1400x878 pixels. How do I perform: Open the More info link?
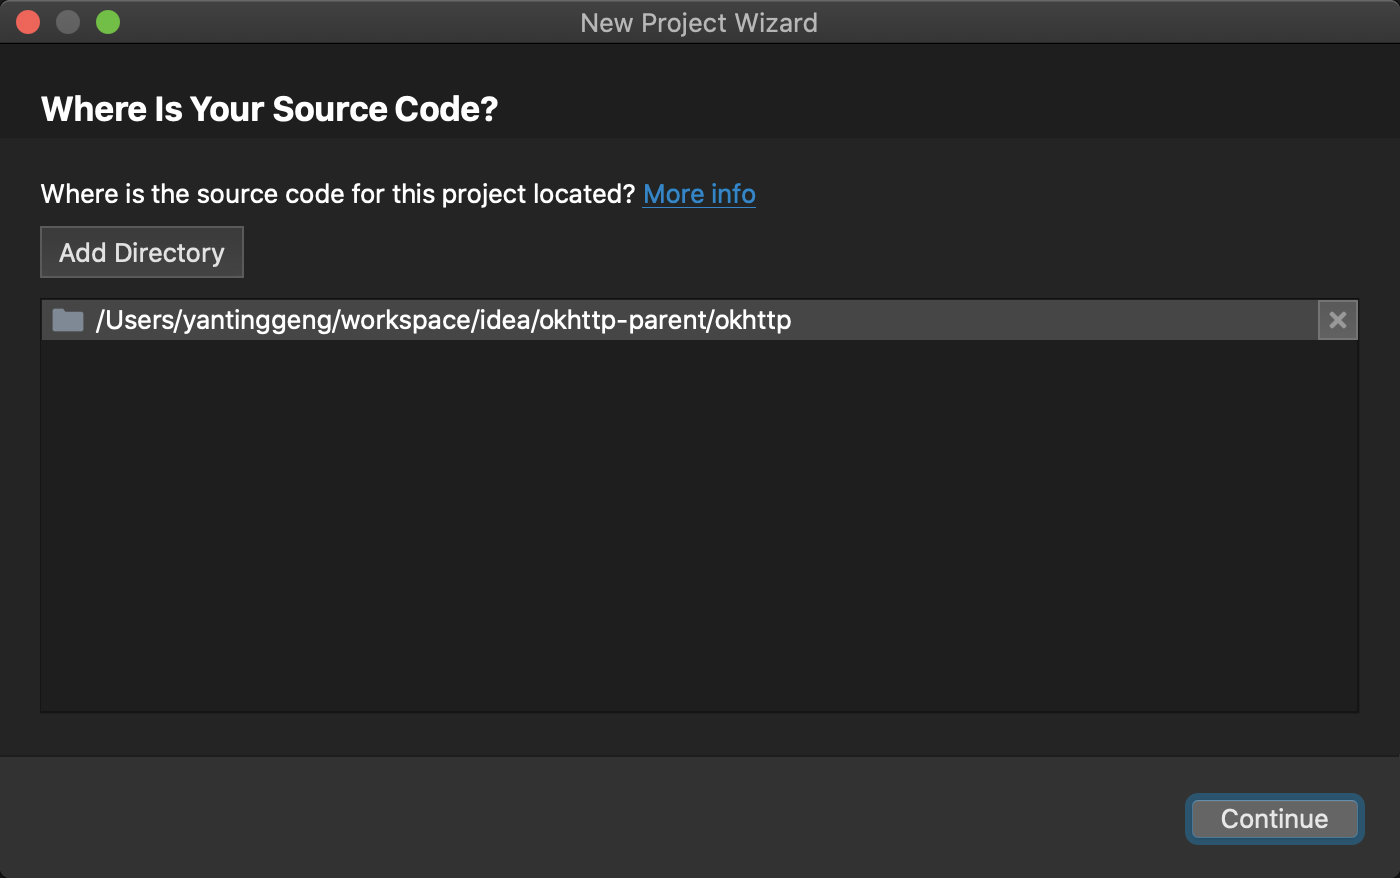coord(699,194)
